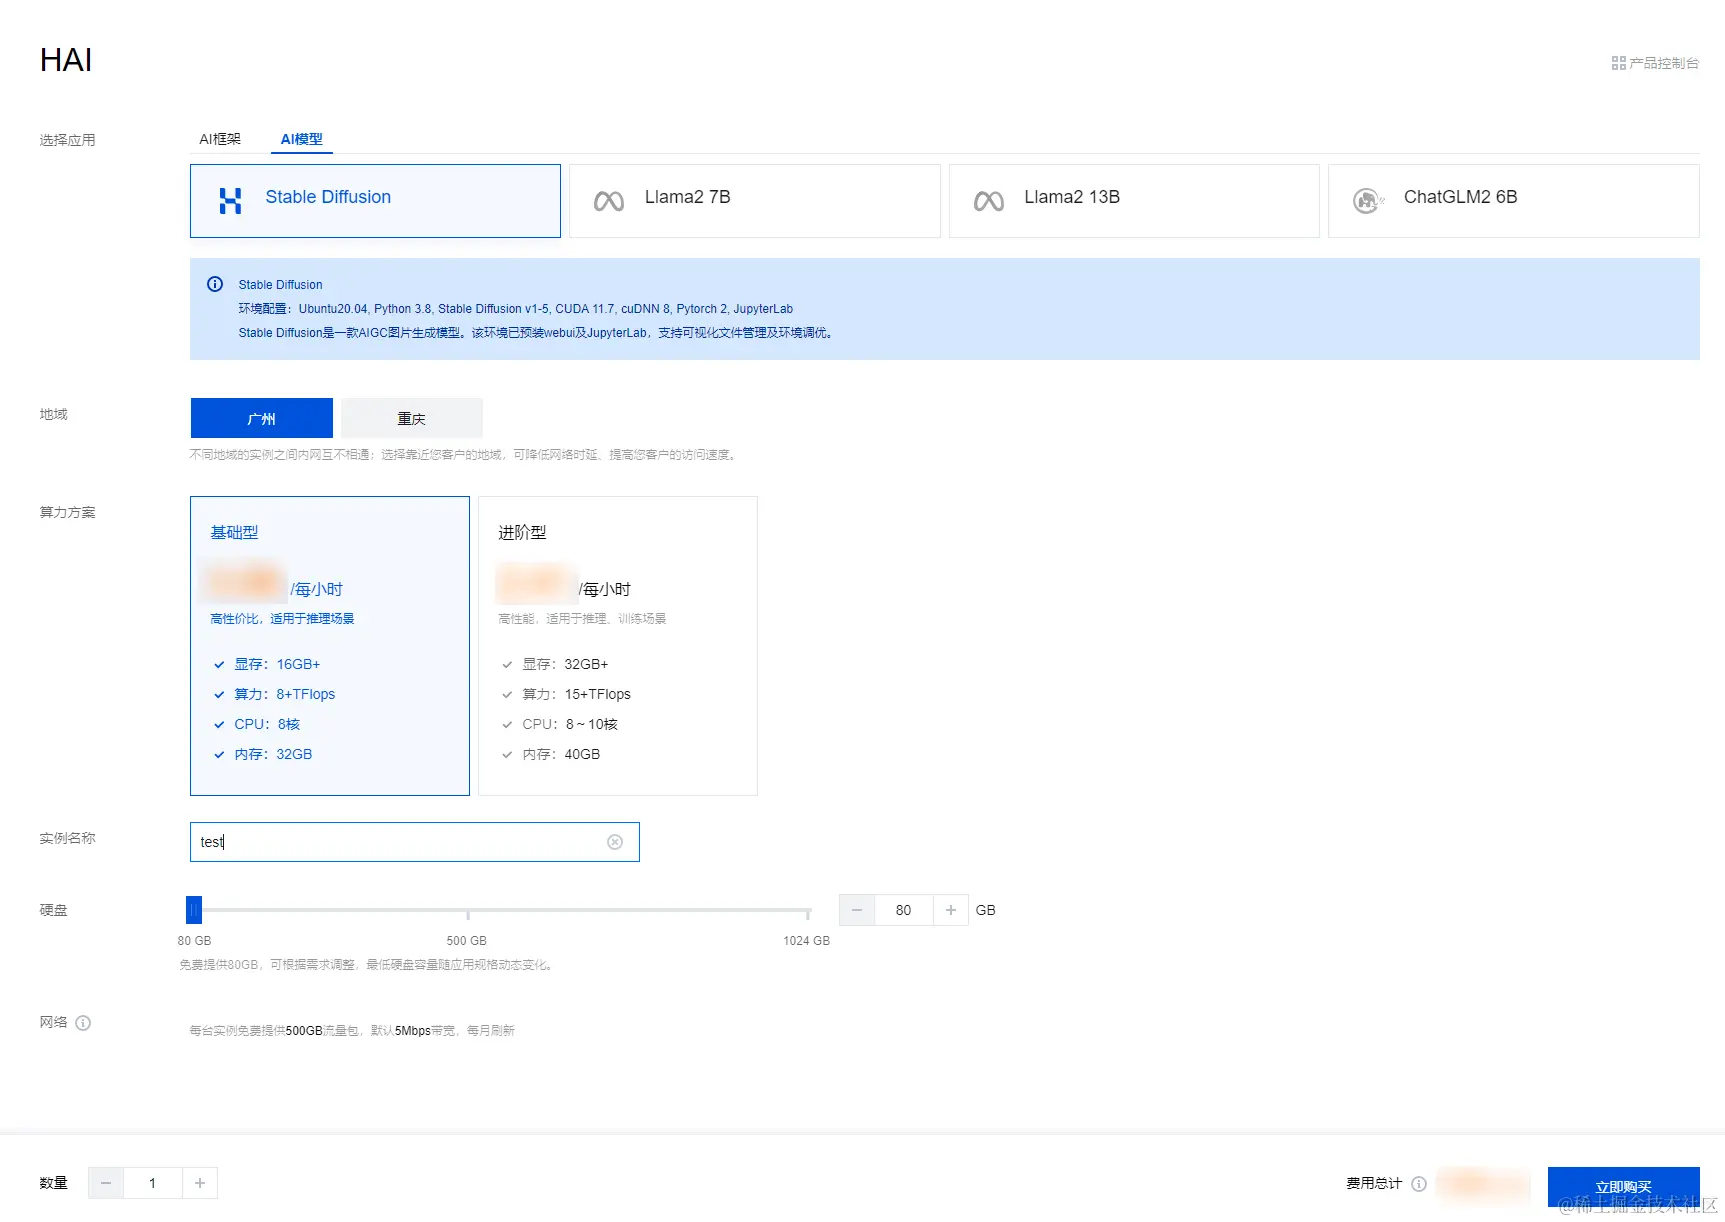Click the HAI title
Viewport: 1725px width, 1222px height.
[66, 60]
